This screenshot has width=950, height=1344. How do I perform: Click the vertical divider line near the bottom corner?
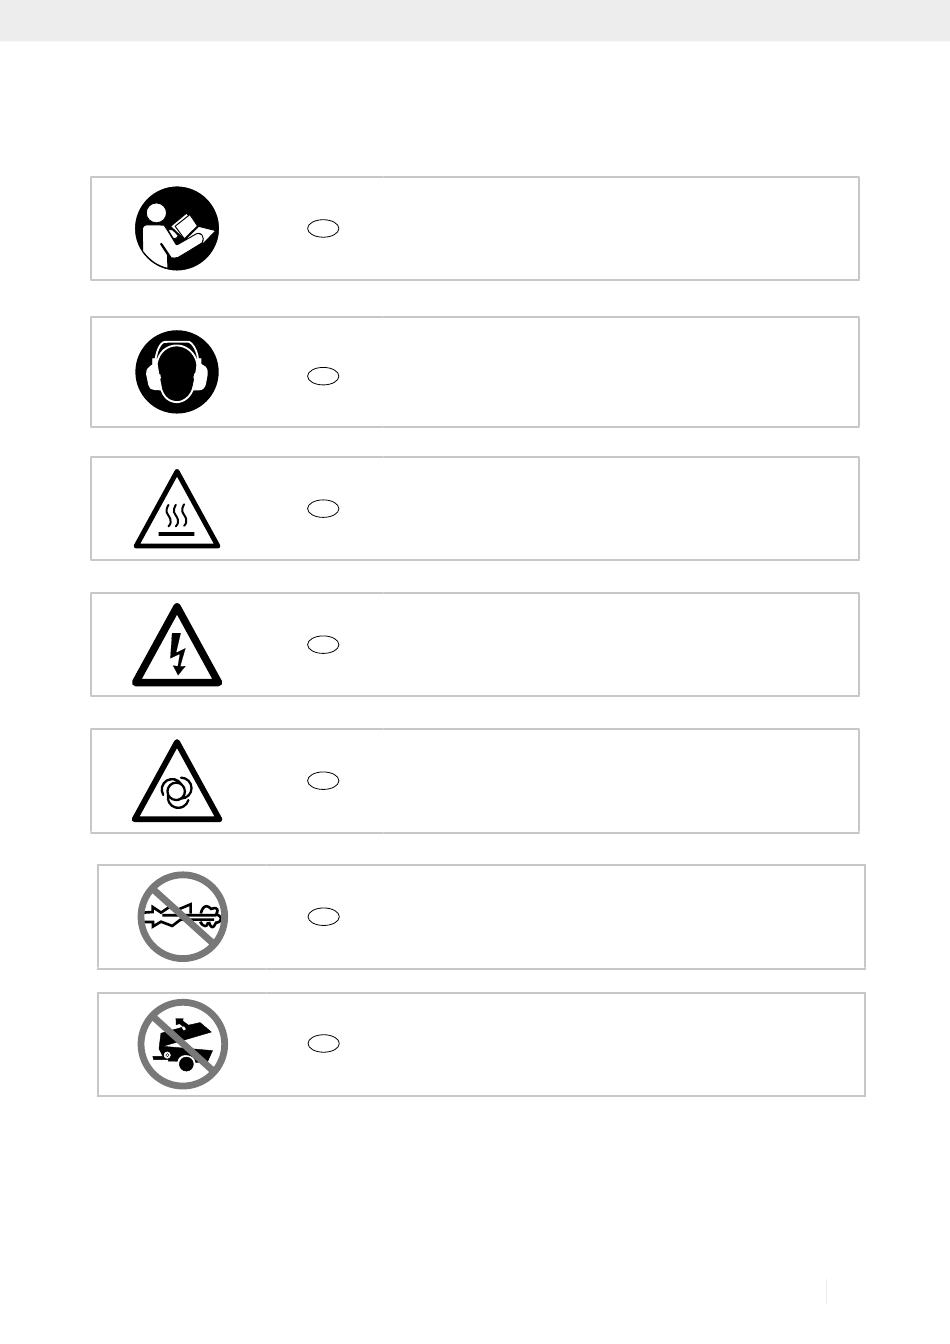pyautogui.click(x=827, y=1291)
